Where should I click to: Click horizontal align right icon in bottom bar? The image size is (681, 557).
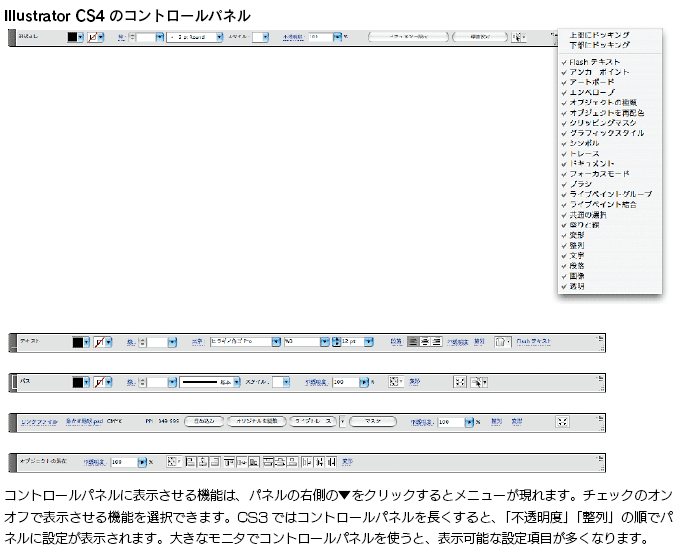(x=215, y=462)
